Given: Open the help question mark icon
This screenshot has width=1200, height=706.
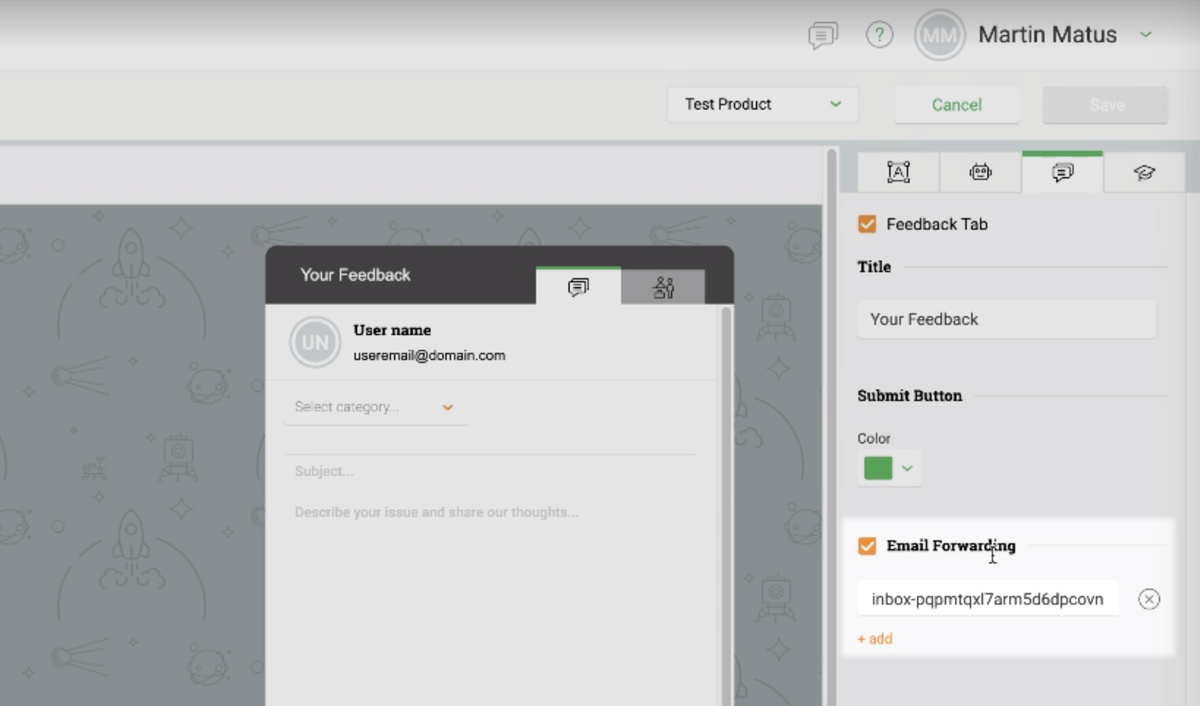Looking at the screenshot, I should [x=879, y=36].
